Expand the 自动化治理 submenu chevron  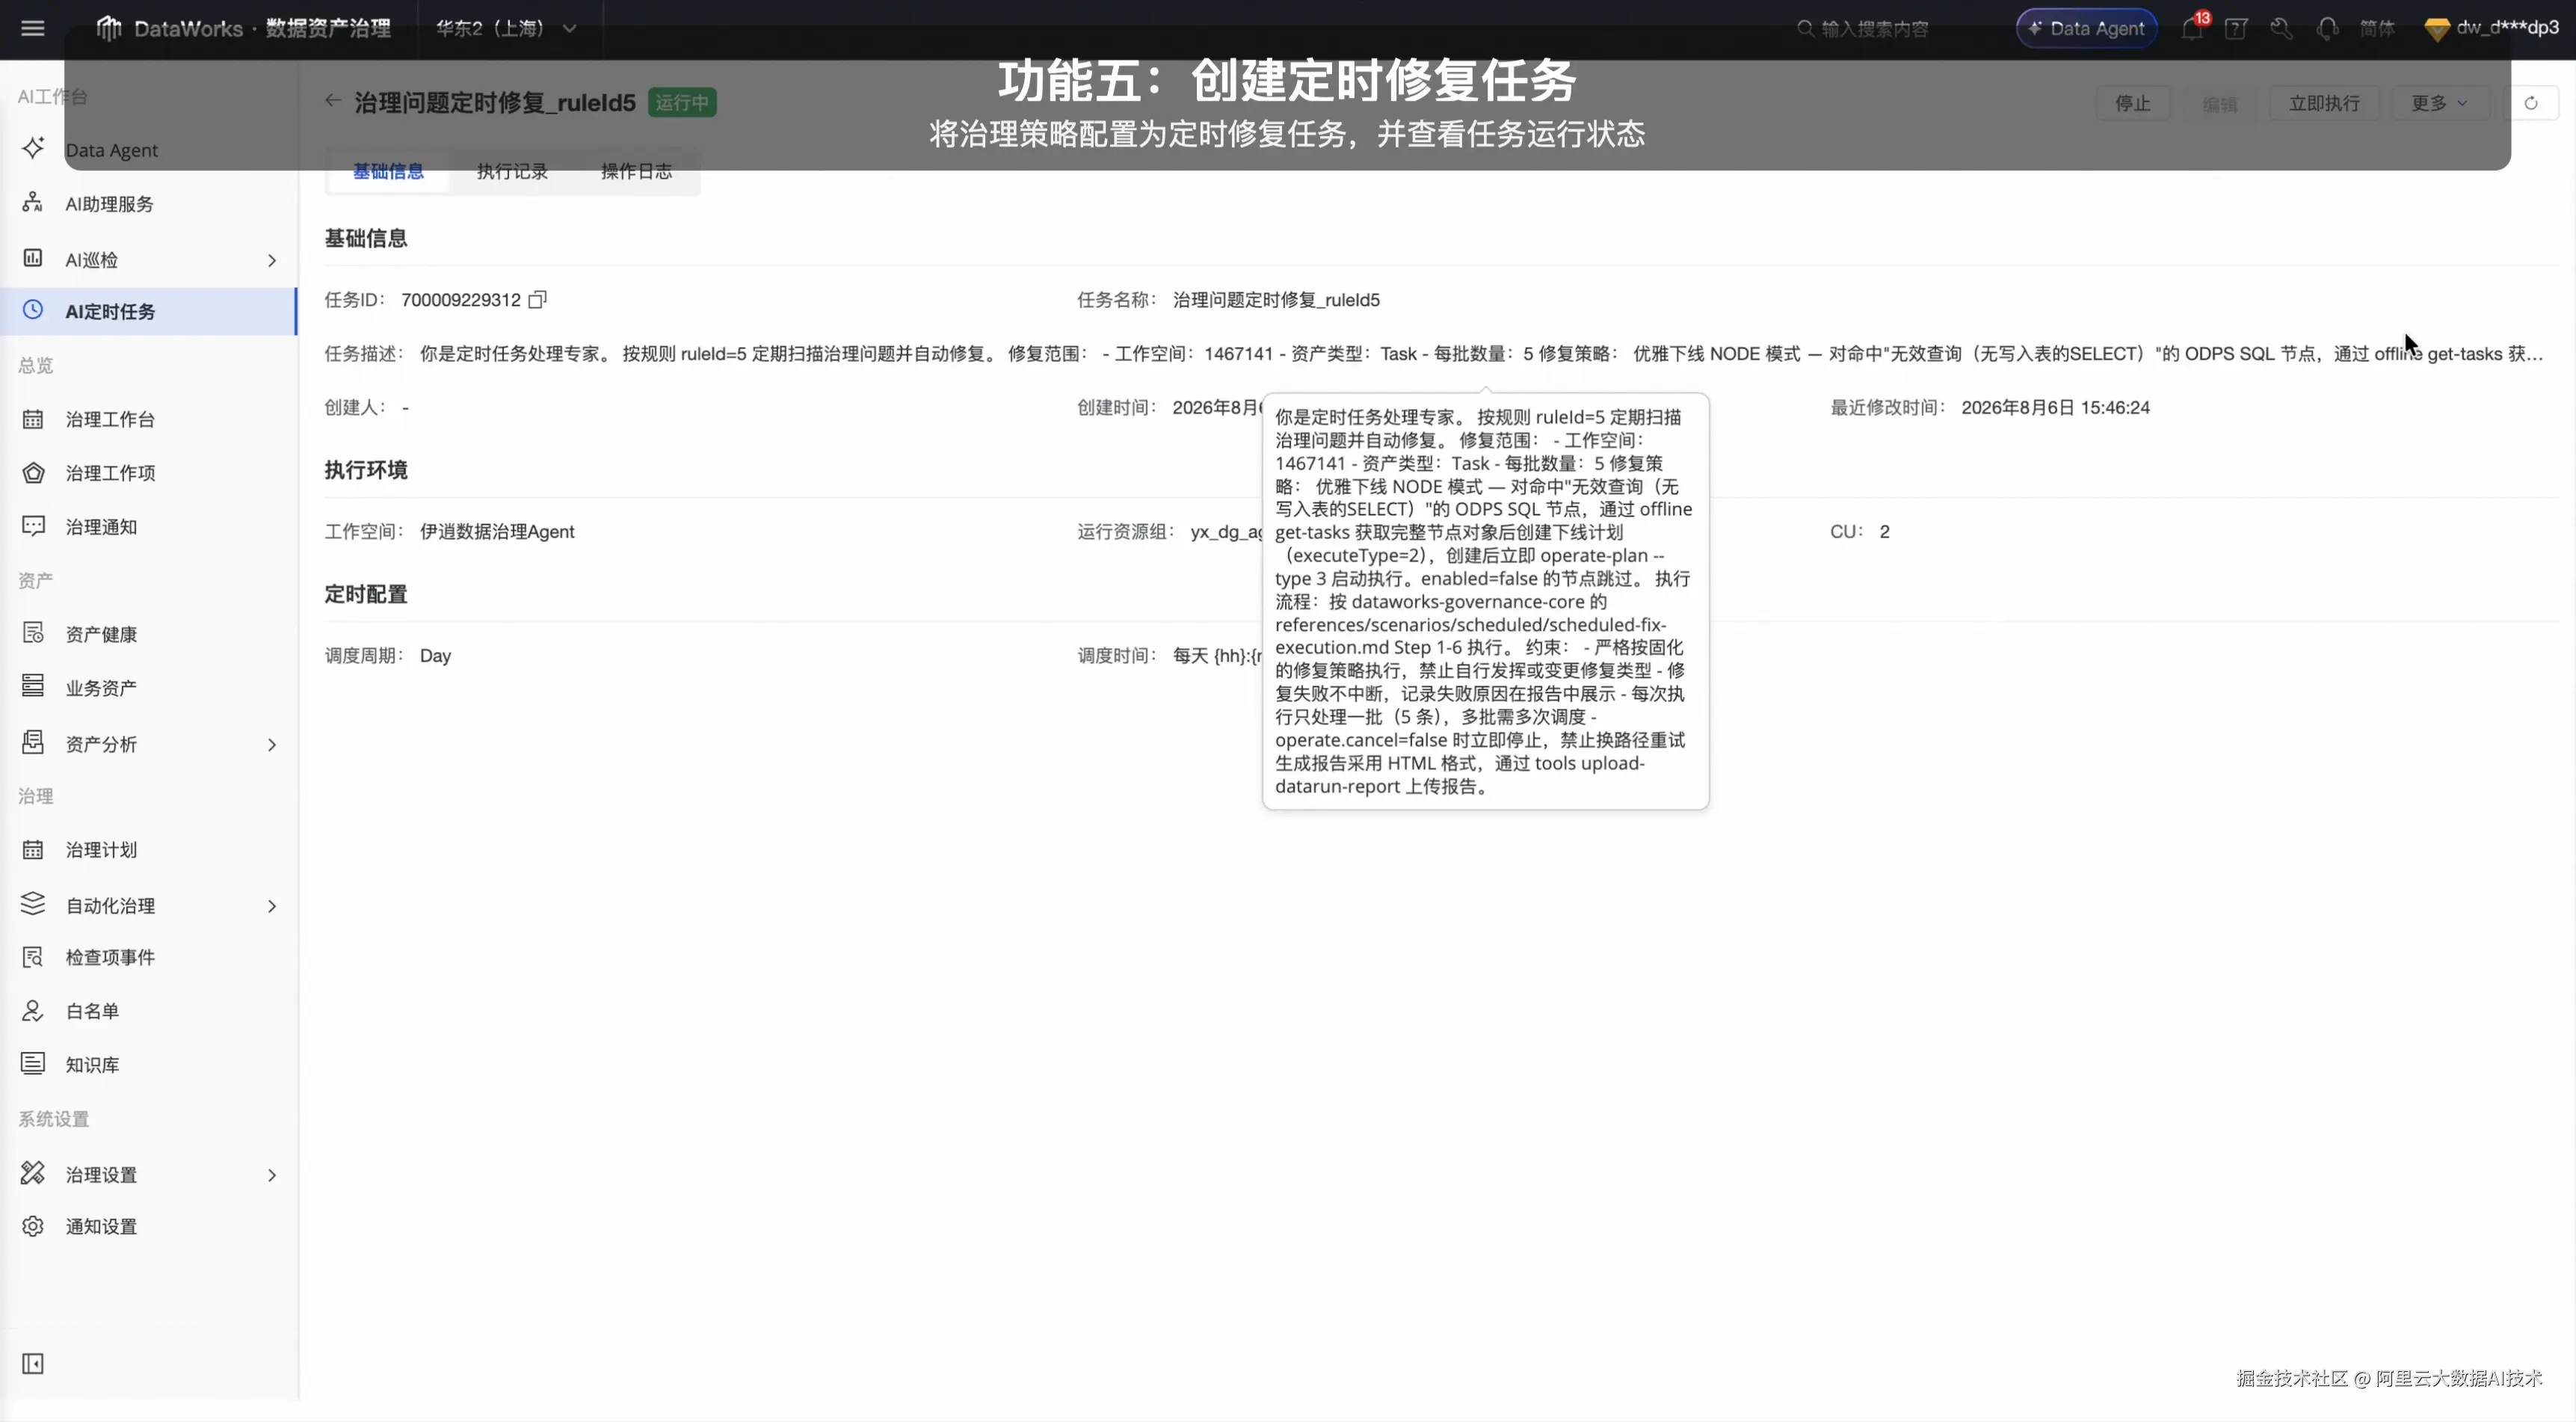272,906
